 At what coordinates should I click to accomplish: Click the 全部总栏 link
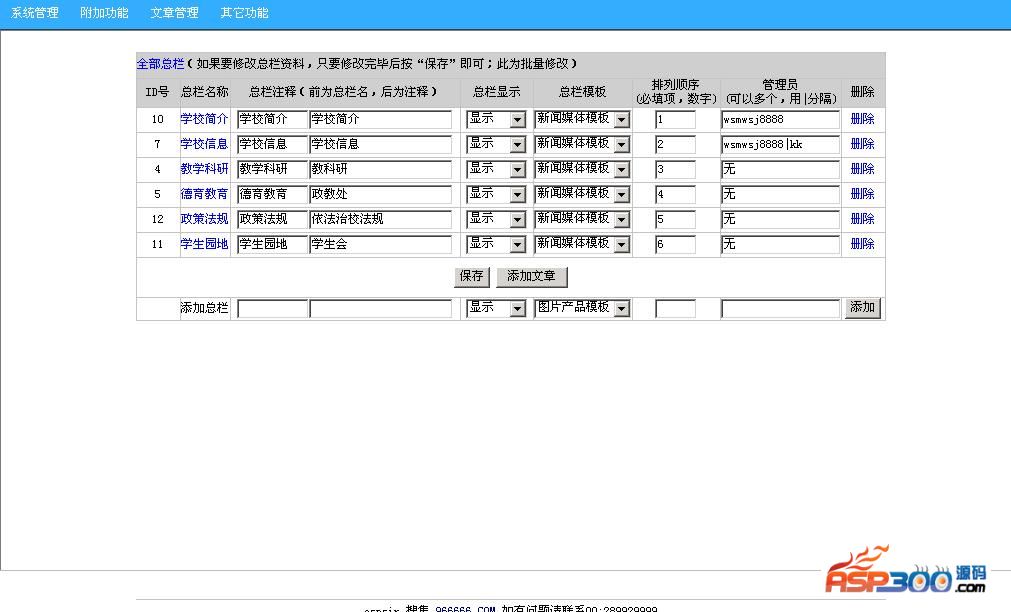tap(160, 64)
